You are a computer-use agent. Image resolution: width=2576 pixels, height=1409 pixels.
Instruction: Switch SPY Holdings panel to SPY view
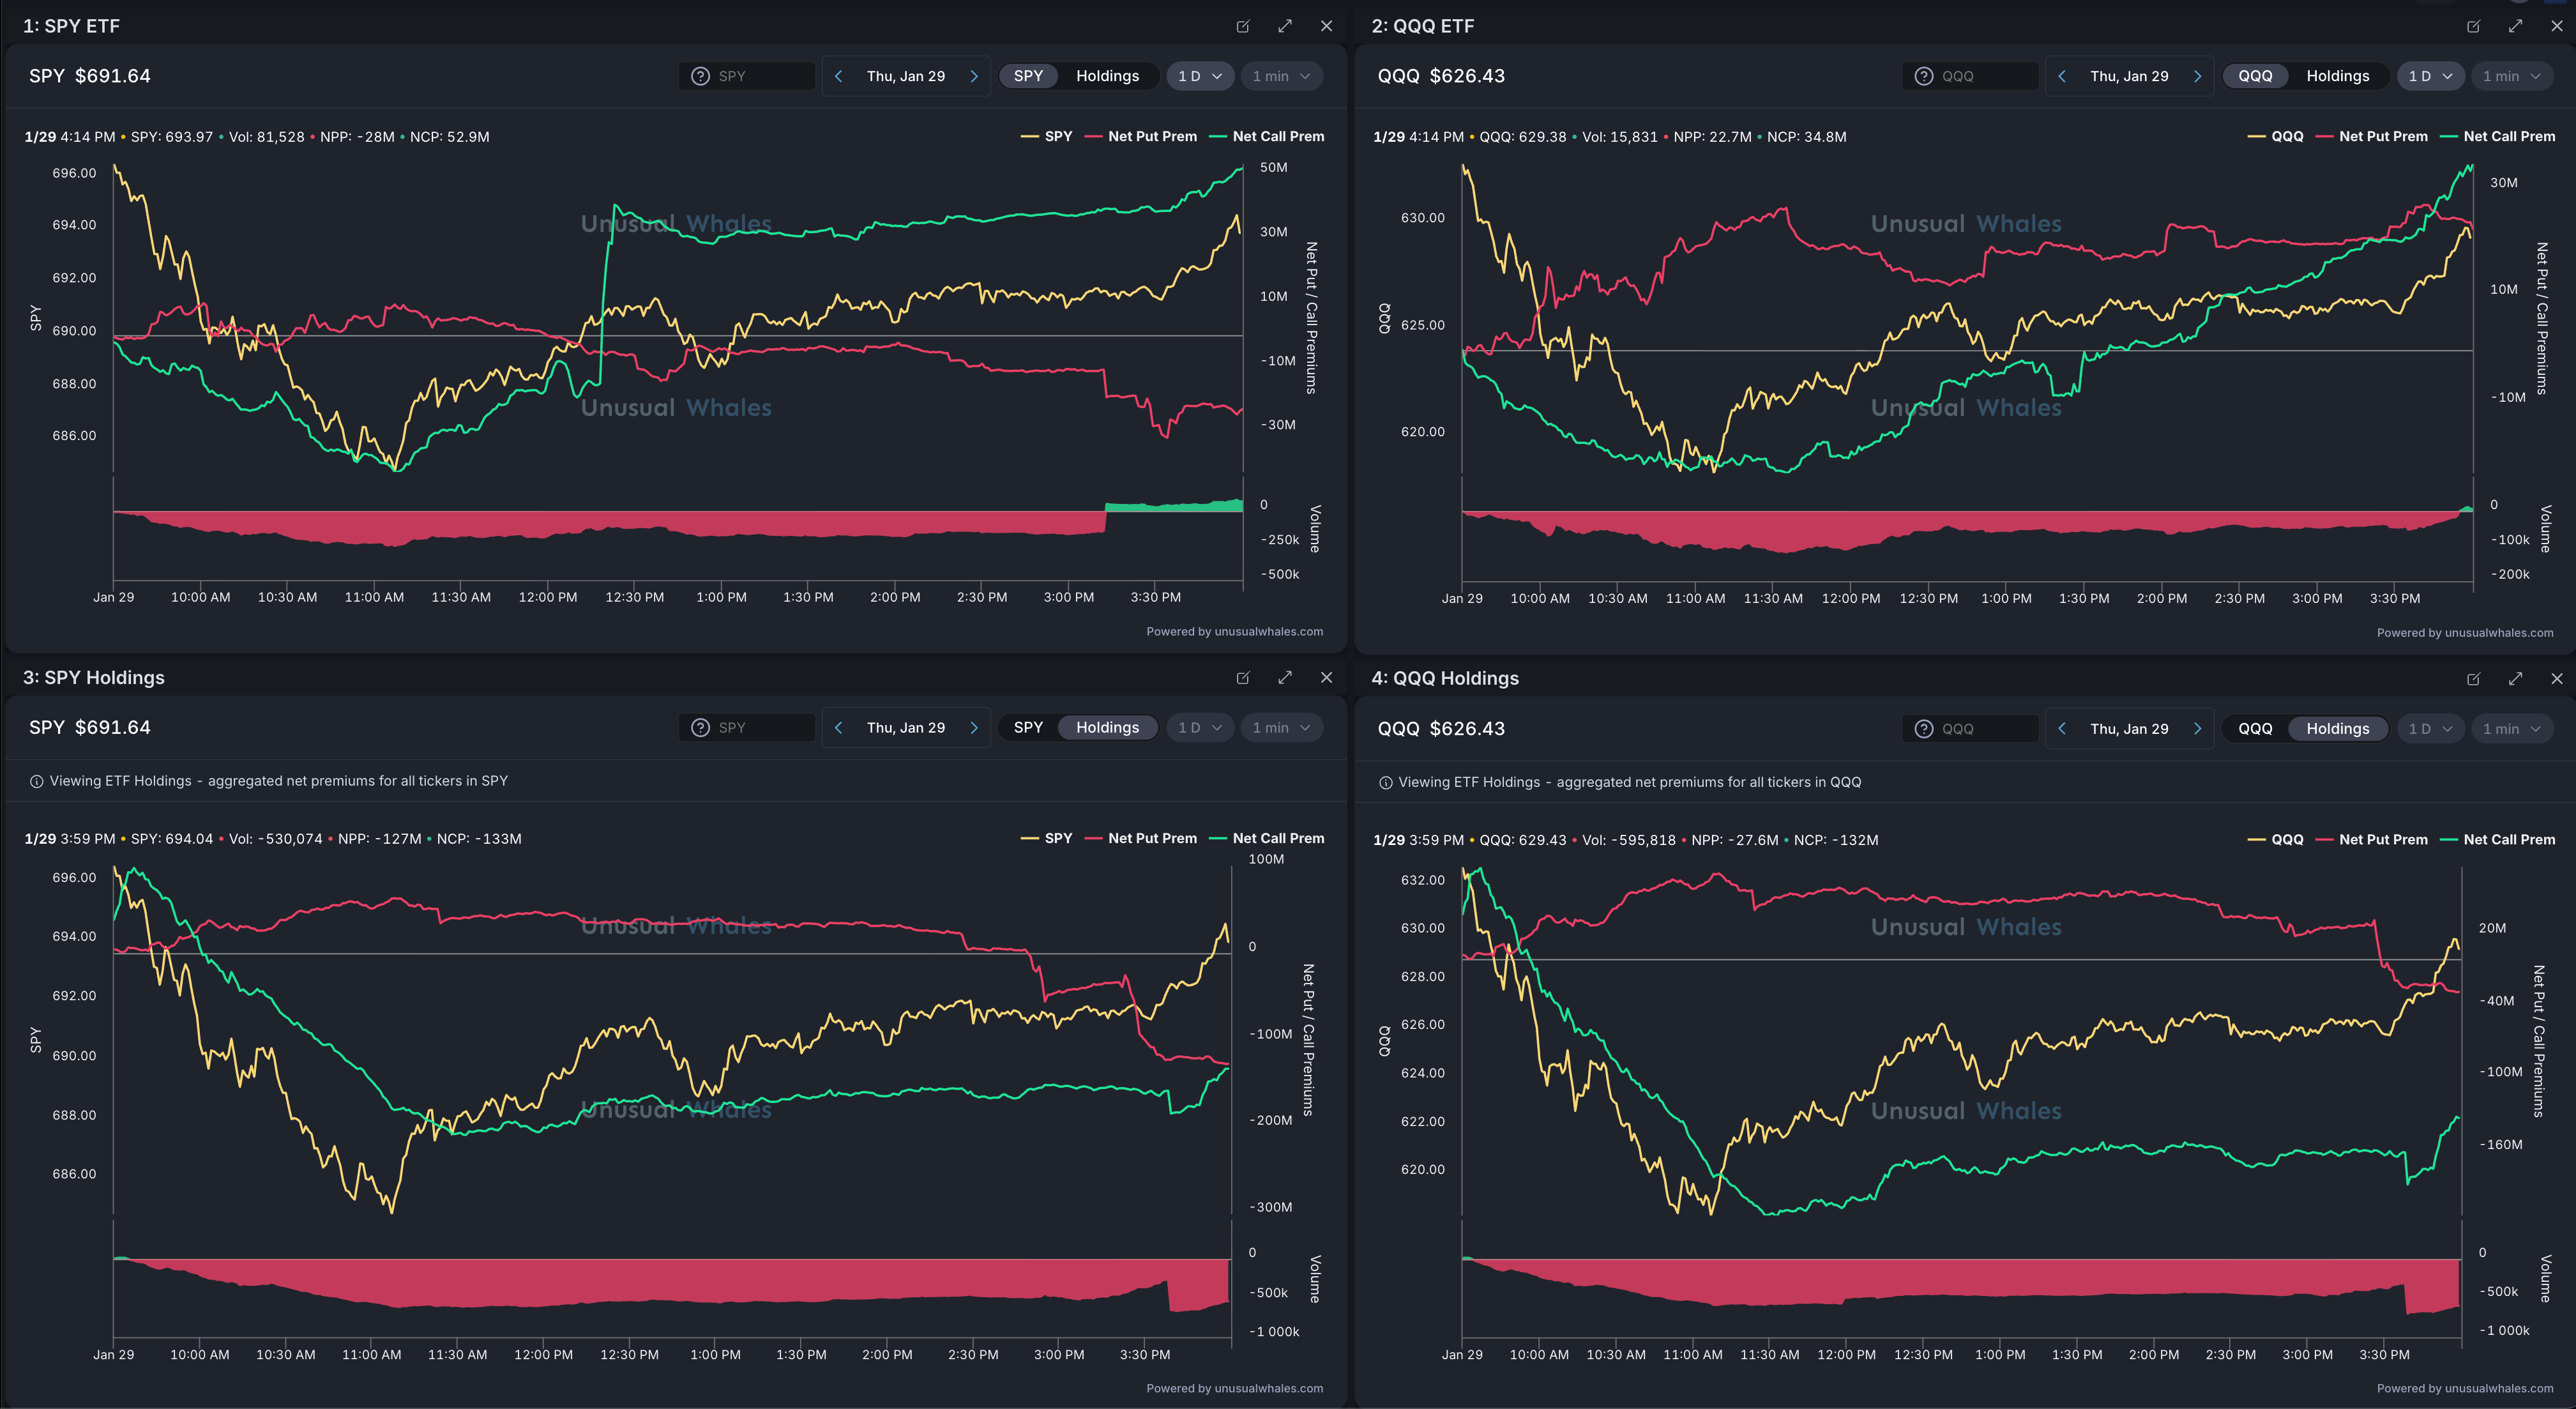tap(1028, 728)
